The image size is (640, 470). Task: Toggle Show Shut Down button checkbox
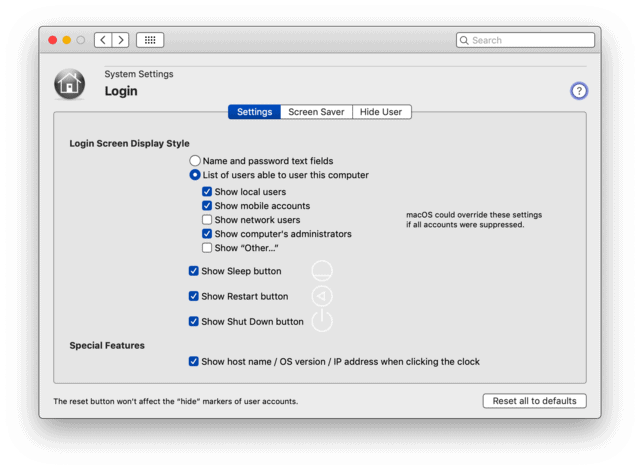click(193, 321)
